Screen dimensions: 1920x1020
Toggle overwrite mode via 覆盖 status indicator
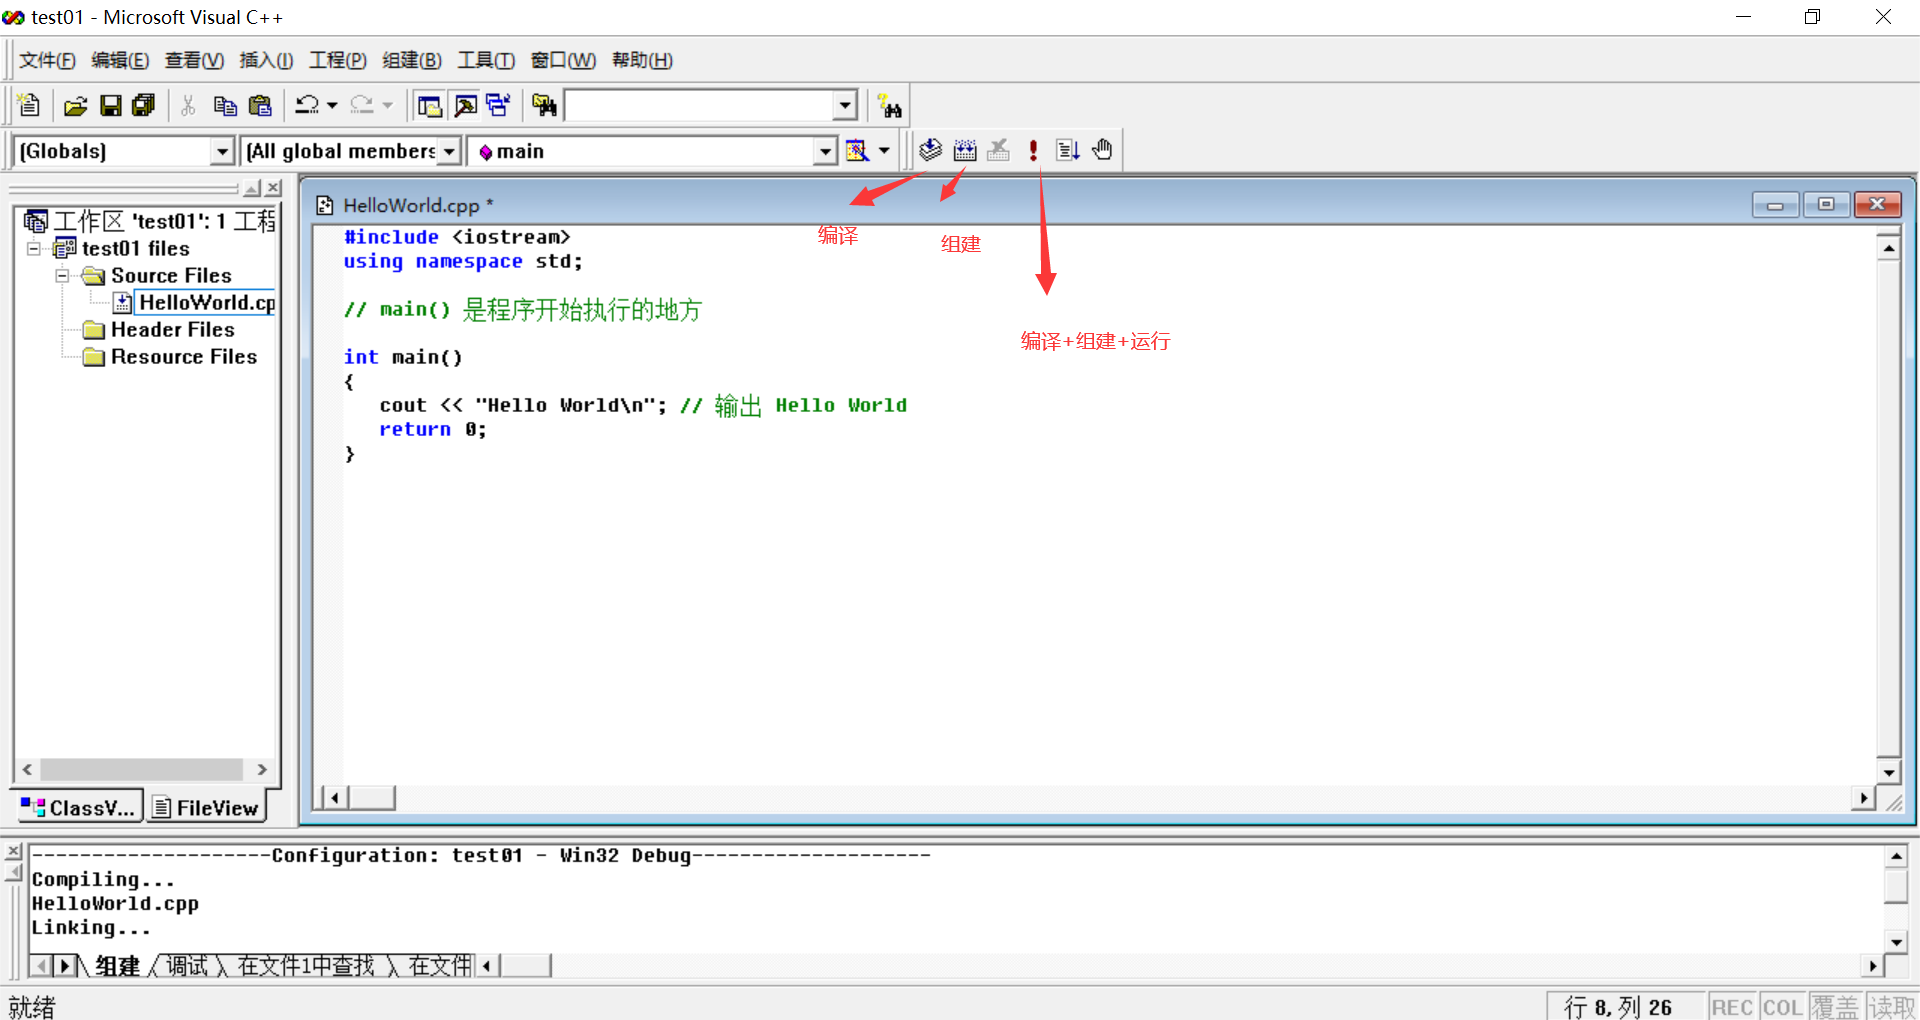(1835, 1006)
